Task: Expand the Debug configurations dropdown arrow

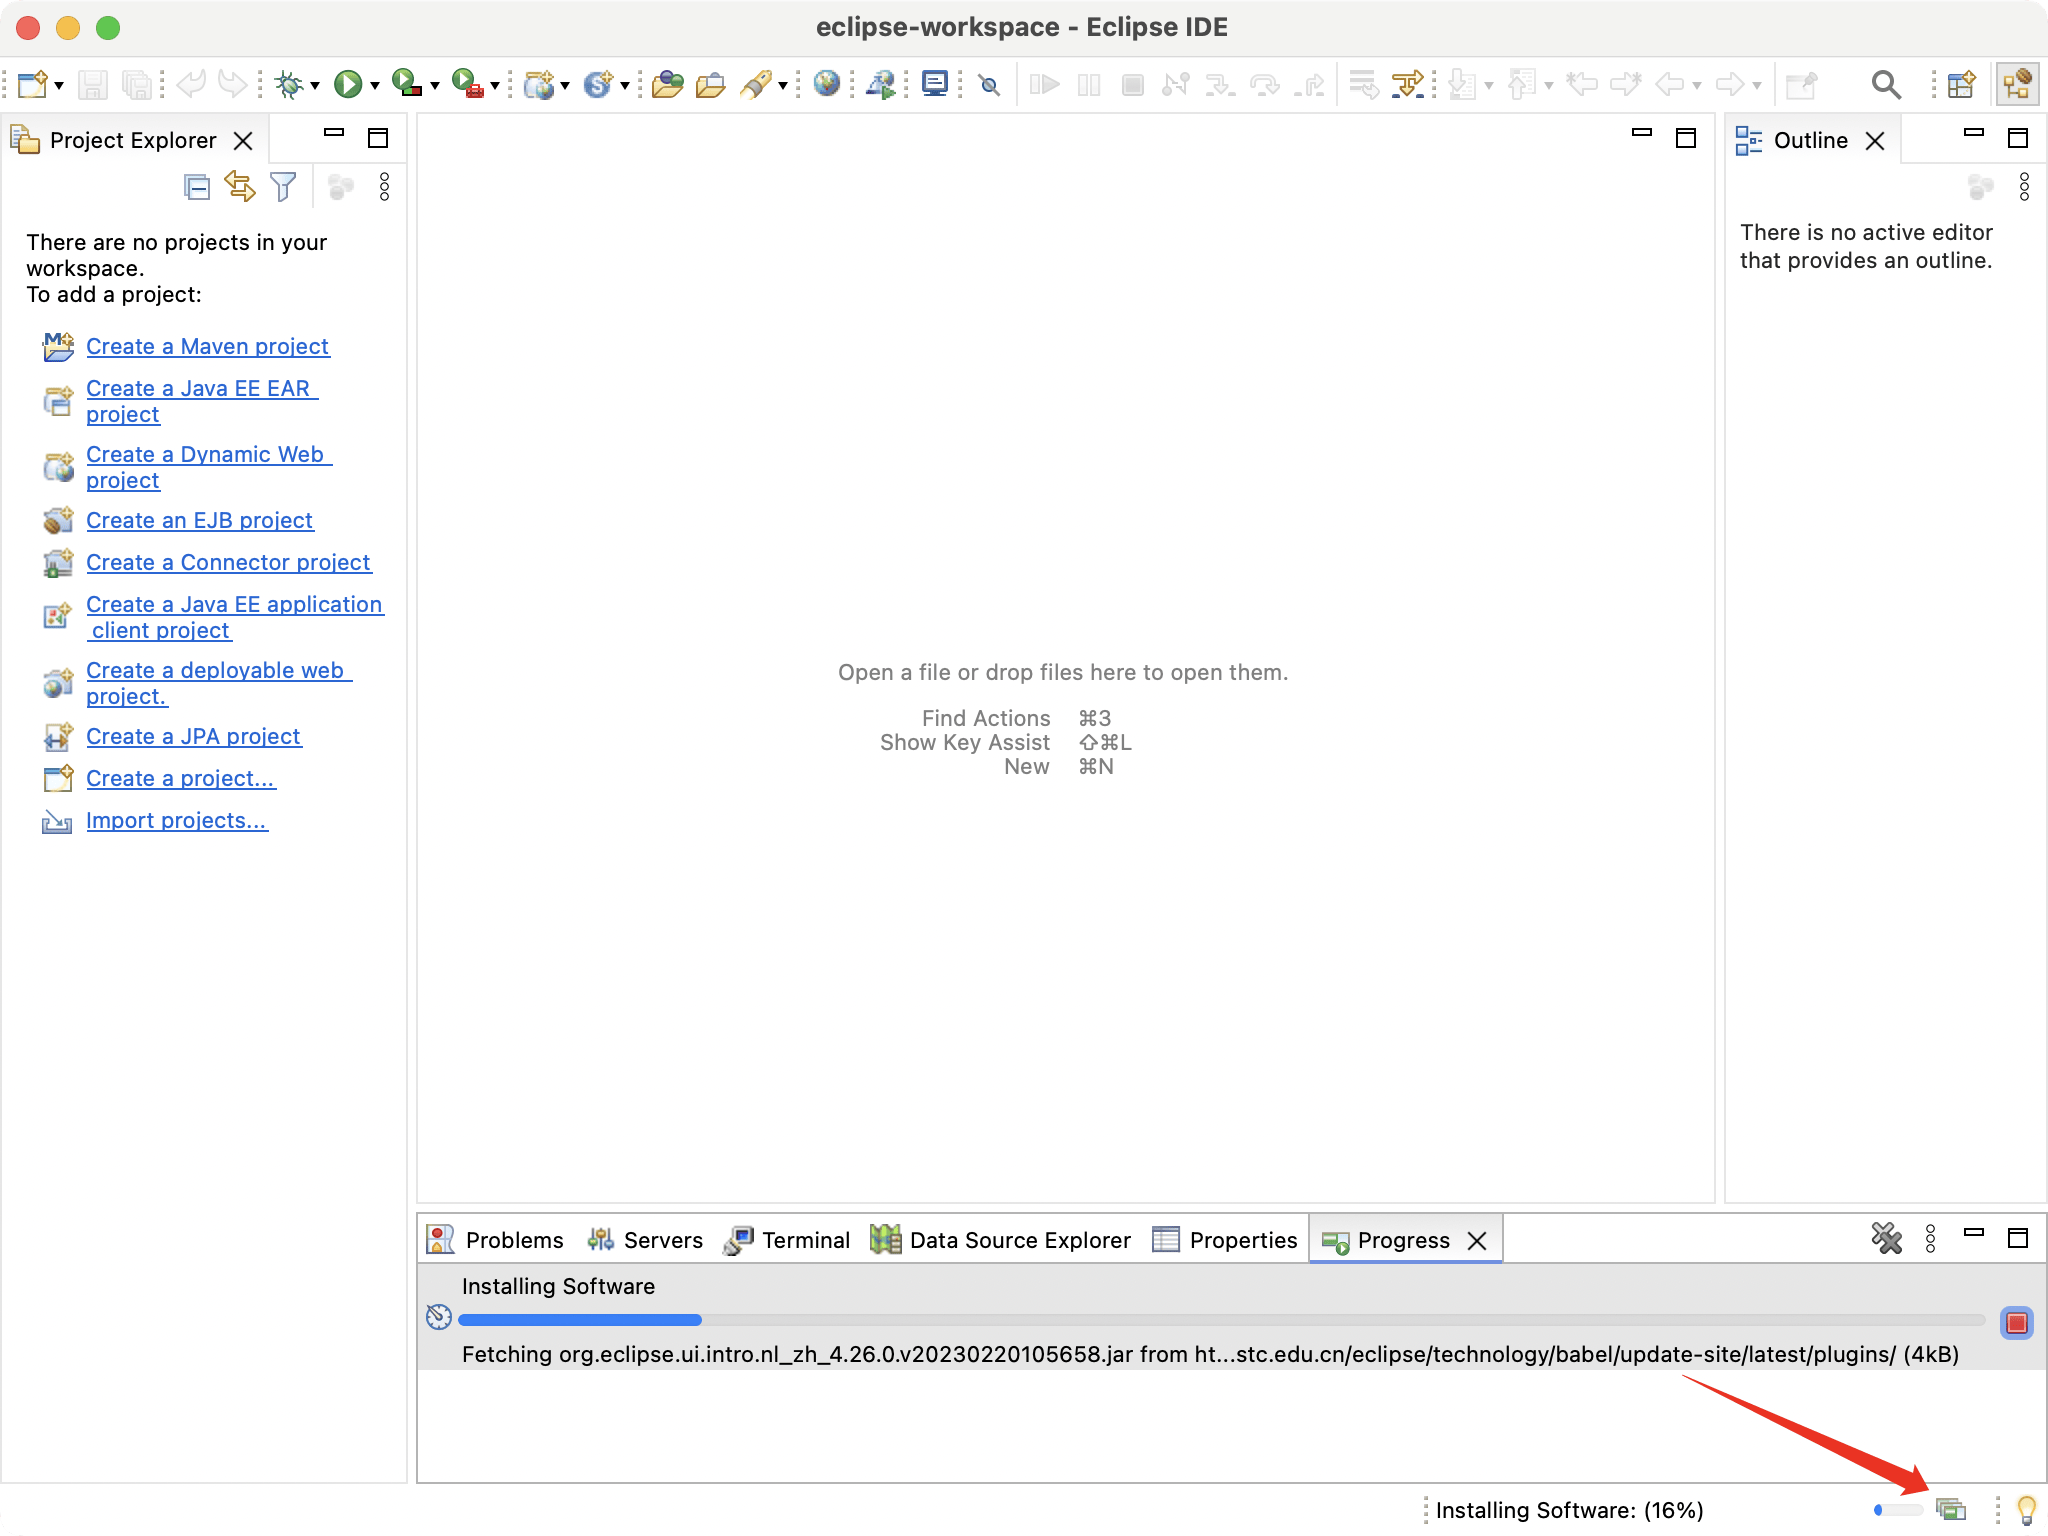Action: click(315, 86)
